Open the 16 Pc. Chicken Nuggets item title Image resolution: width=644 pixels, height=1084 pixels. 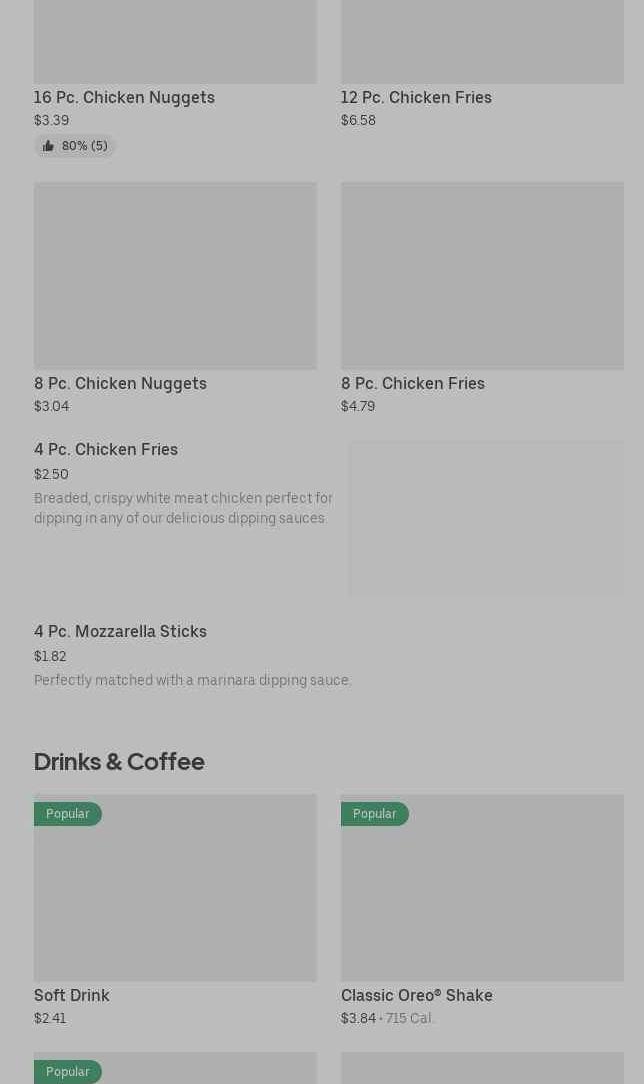point(124,97)
